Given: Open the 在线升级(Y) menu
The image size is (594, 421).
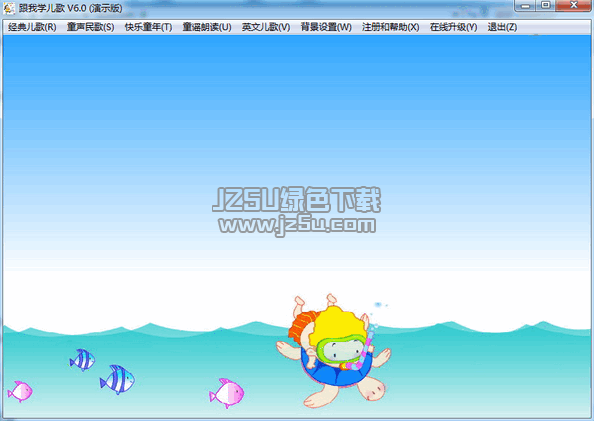Looking at the screenshot, I should [x=453, y=27].
